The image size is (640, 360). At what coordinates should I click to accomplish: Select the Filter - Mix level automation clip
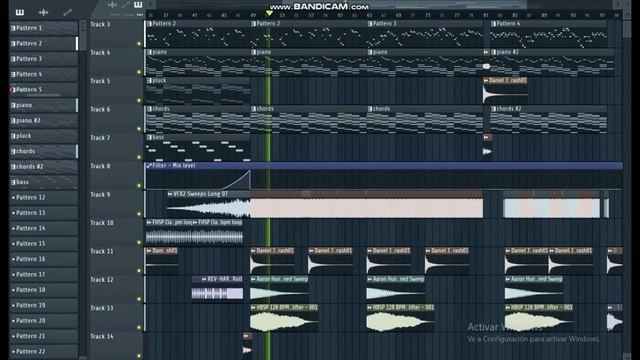(x=384, y=176)
